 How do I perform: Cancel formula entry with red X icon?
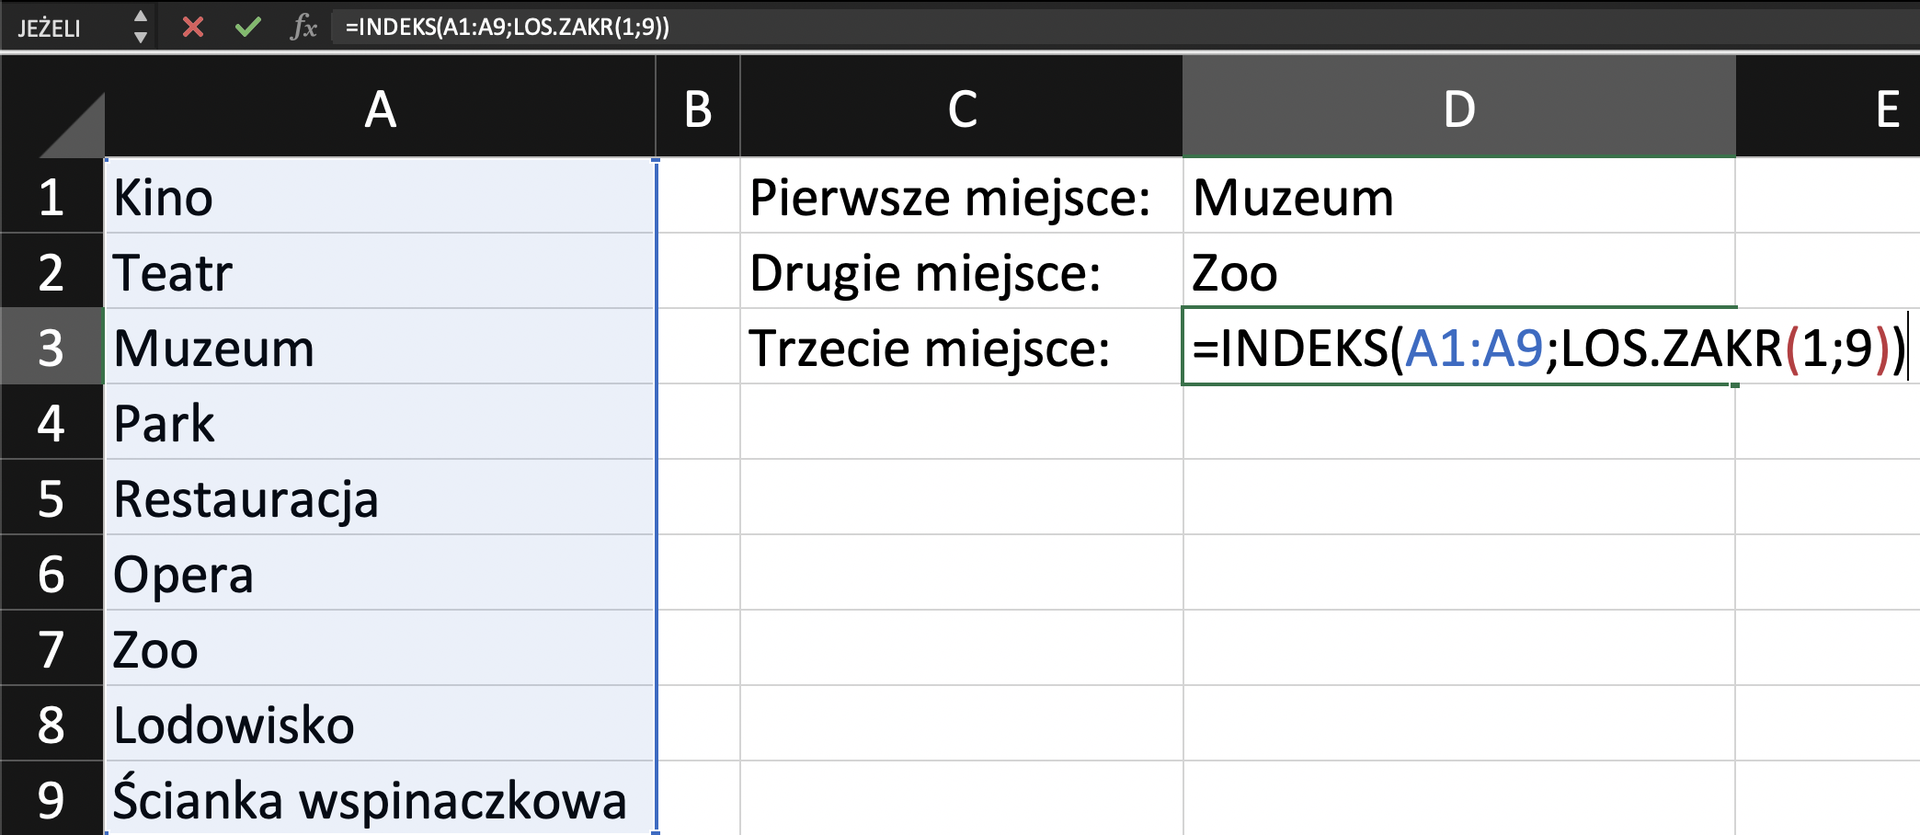(192, 27)
